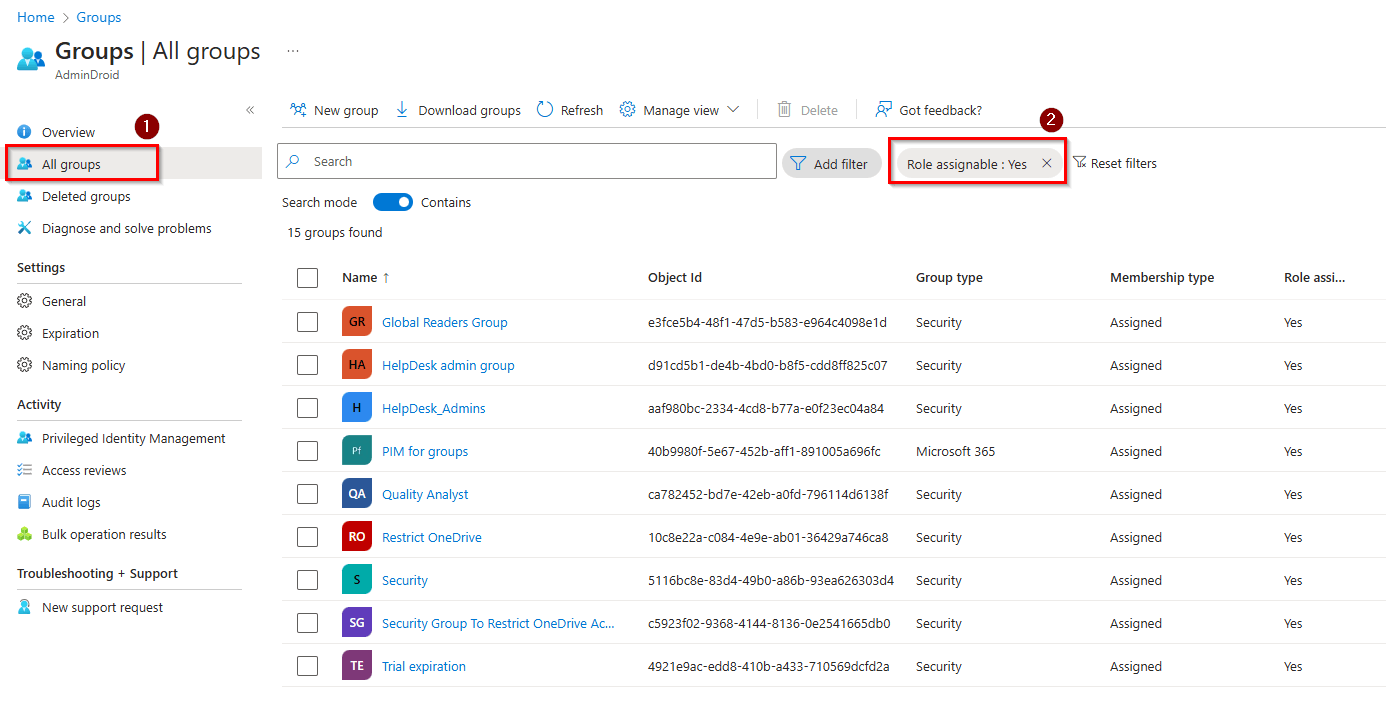
Task: Check the select-all checkbox in the table header
Action: [x=307, y=278]
